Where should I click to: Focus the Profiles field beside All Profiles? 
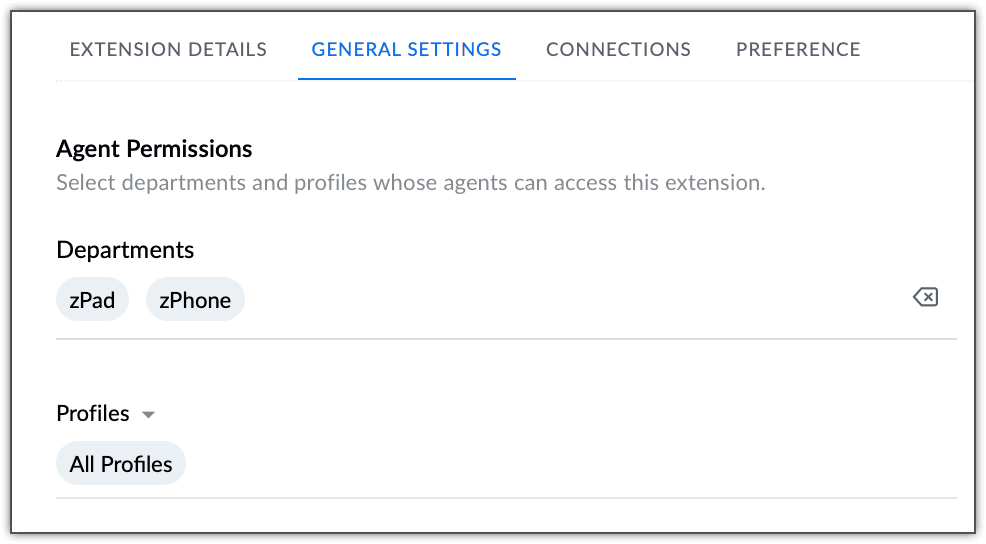570,464
